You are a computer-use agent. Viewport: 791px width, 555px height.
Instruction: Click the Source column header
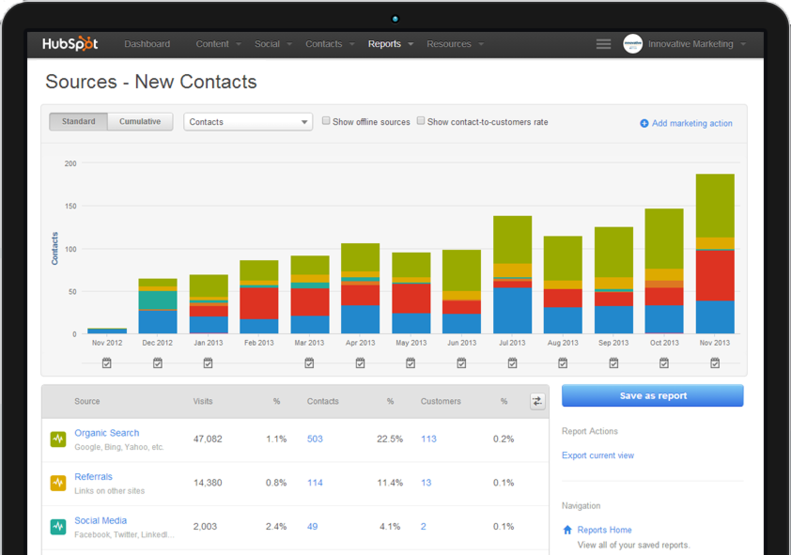click(87, 402)
